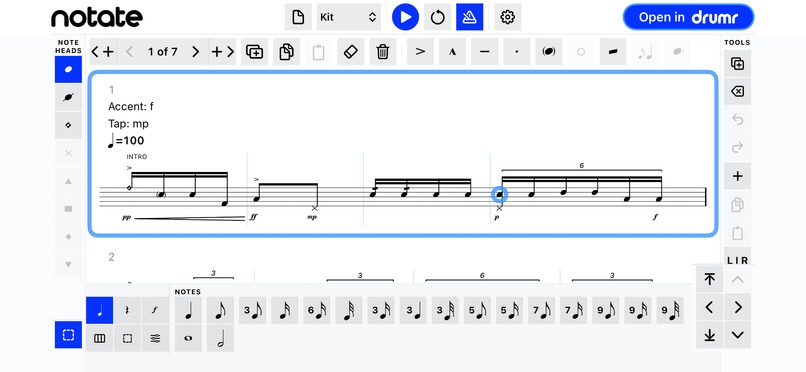Insert a half note
This screenshot has width=806, height=372.
220,338
